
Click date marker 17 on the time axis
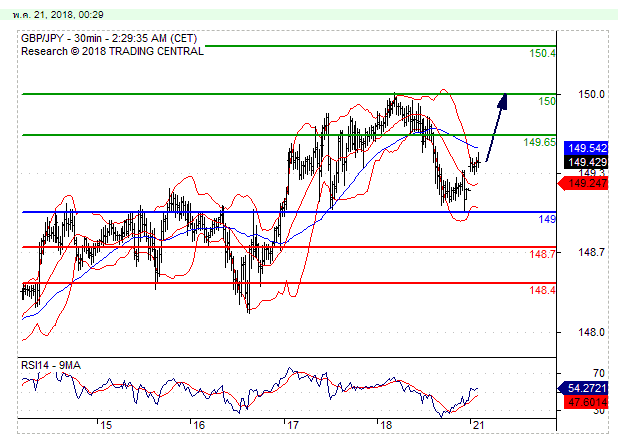pyautogui.click(x=291, y=425)
